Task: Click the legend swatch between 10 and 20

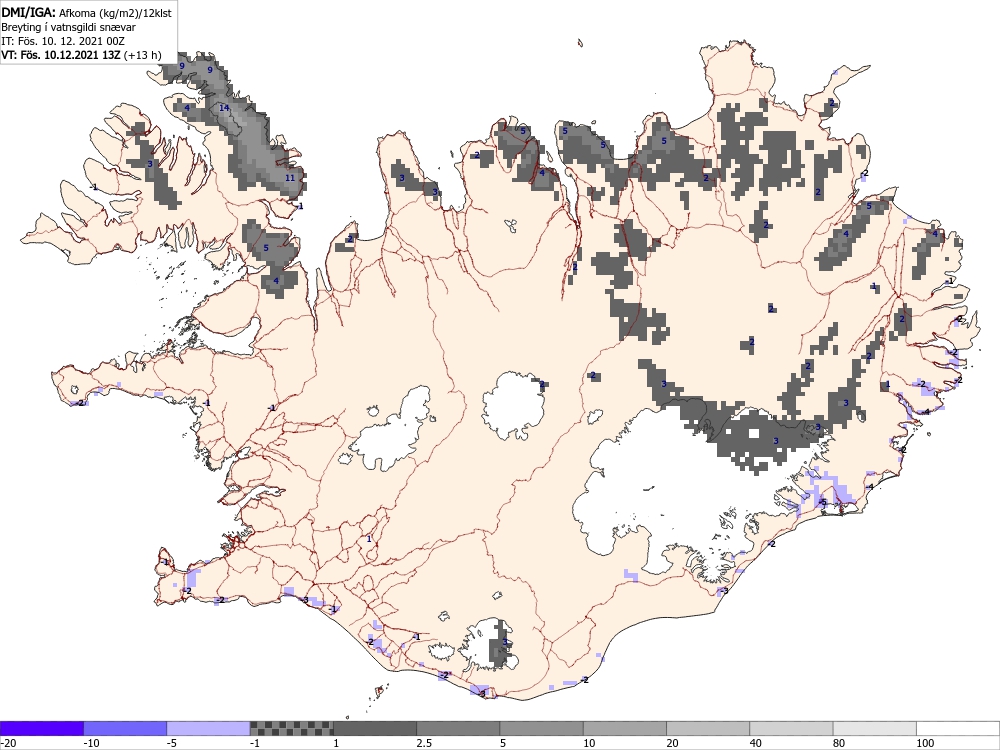Action: 625,728
